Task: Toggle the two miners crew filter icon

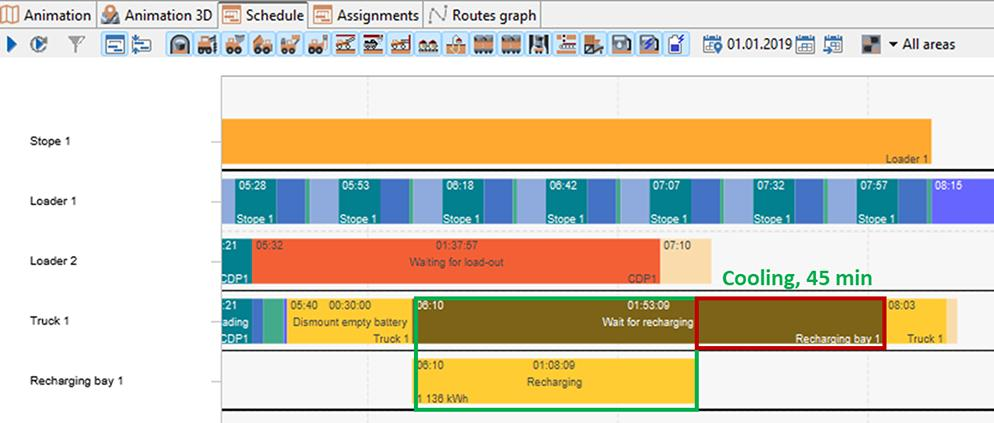Action: pyautogui.click(x=428, y=44)
